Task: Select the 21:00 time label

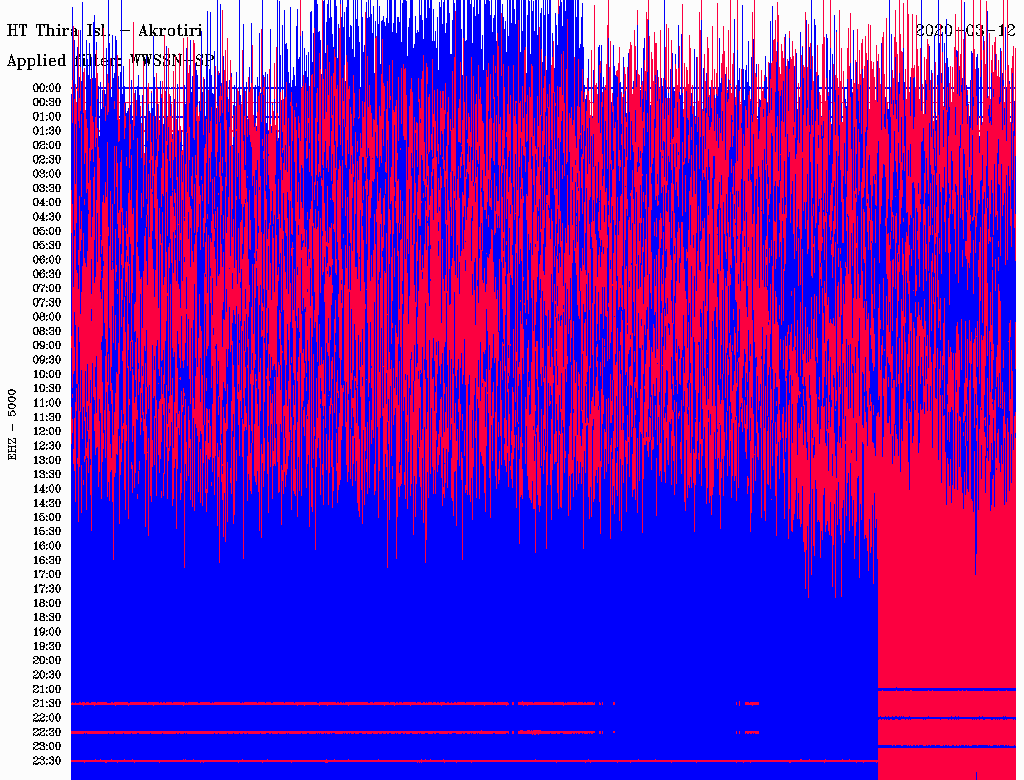Action: coord(47,689)
